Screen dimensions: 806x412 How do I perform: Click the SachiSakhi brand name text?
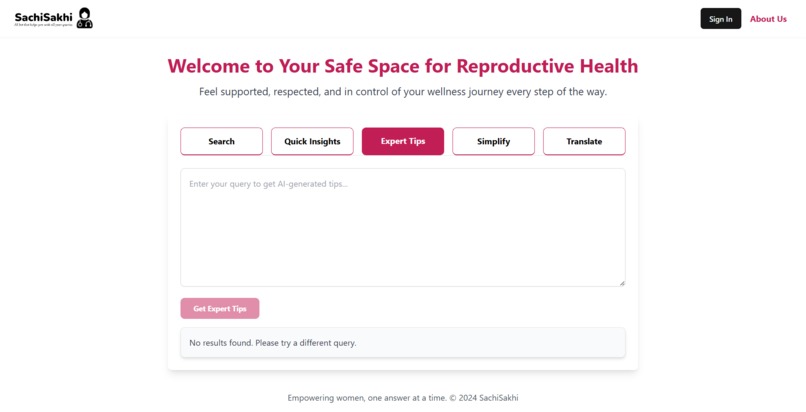tap(43, 17)
